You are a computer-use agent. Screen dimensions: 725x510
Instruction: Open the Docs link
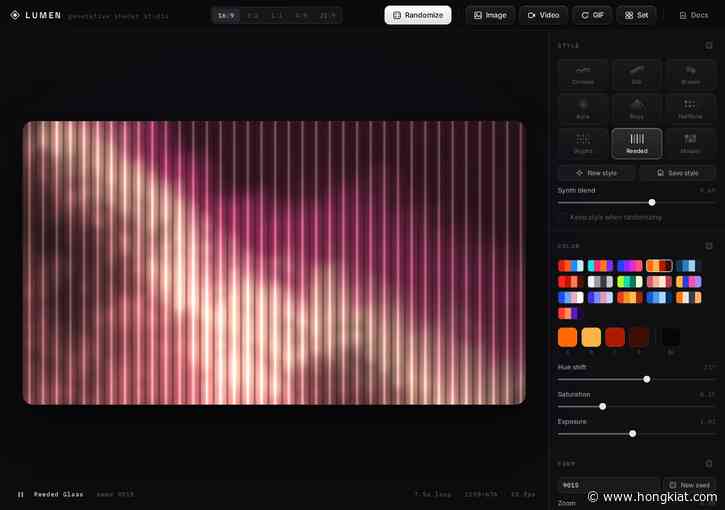tap(694, 15)
